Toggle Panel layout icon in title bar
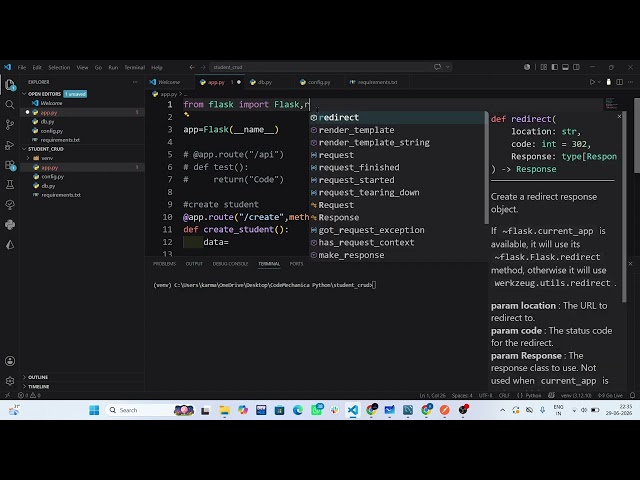Screen dimensions: 640x480 coord(565,67)
